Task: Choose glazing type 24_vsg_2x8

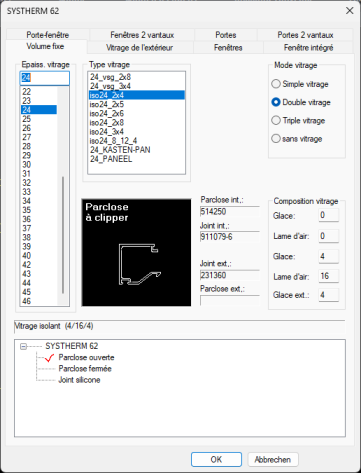Action: coord(136,77)
